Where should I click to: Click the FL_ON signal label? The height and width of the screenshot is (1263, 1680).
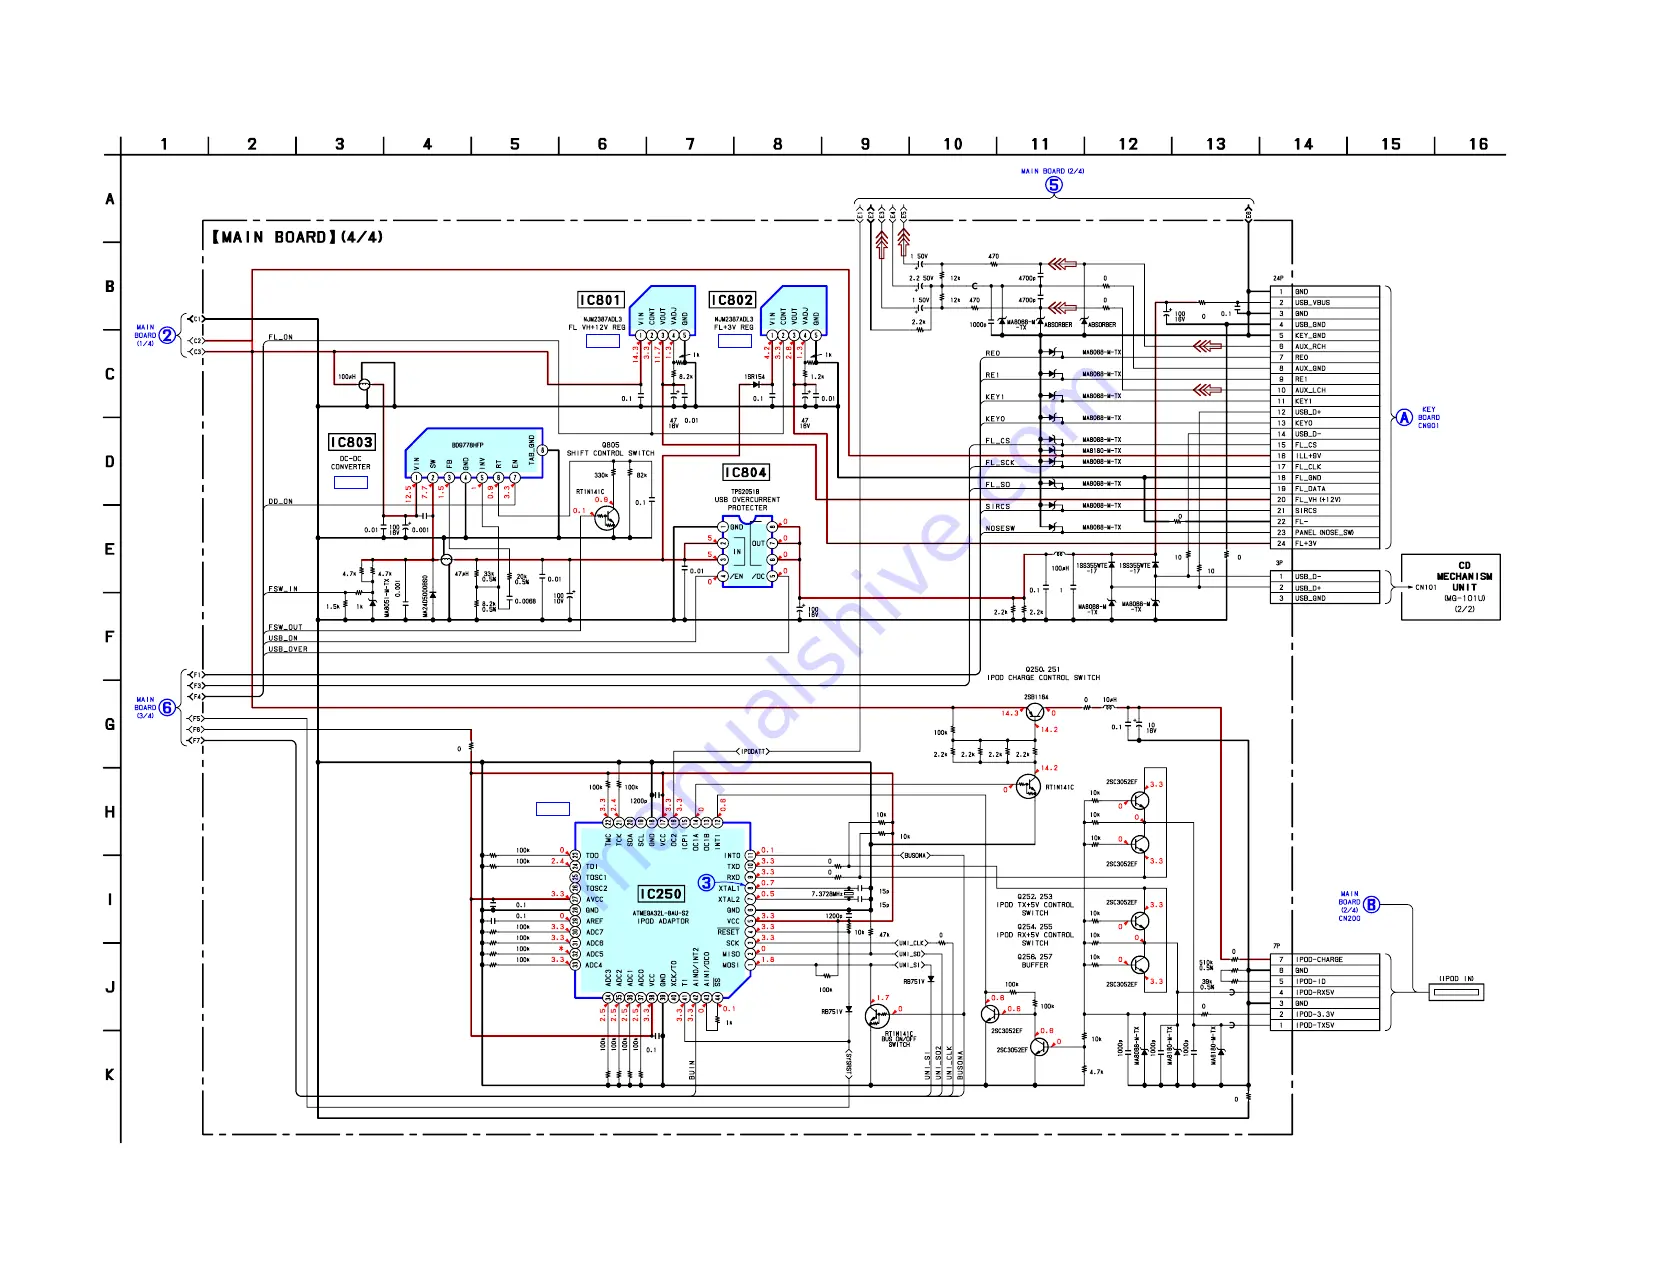coord(280,337)
